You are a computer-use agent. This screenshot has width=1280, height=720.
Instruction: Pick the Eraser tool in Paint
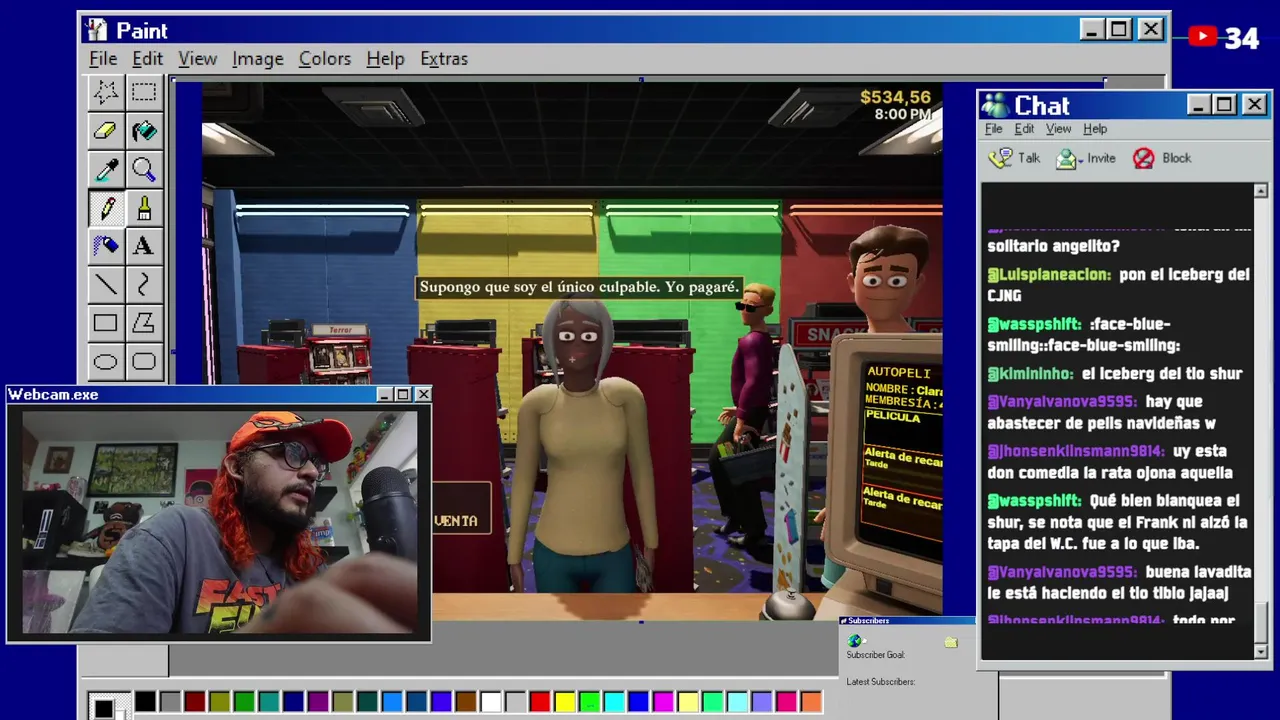pyautogui.click(x=106, y=131)
